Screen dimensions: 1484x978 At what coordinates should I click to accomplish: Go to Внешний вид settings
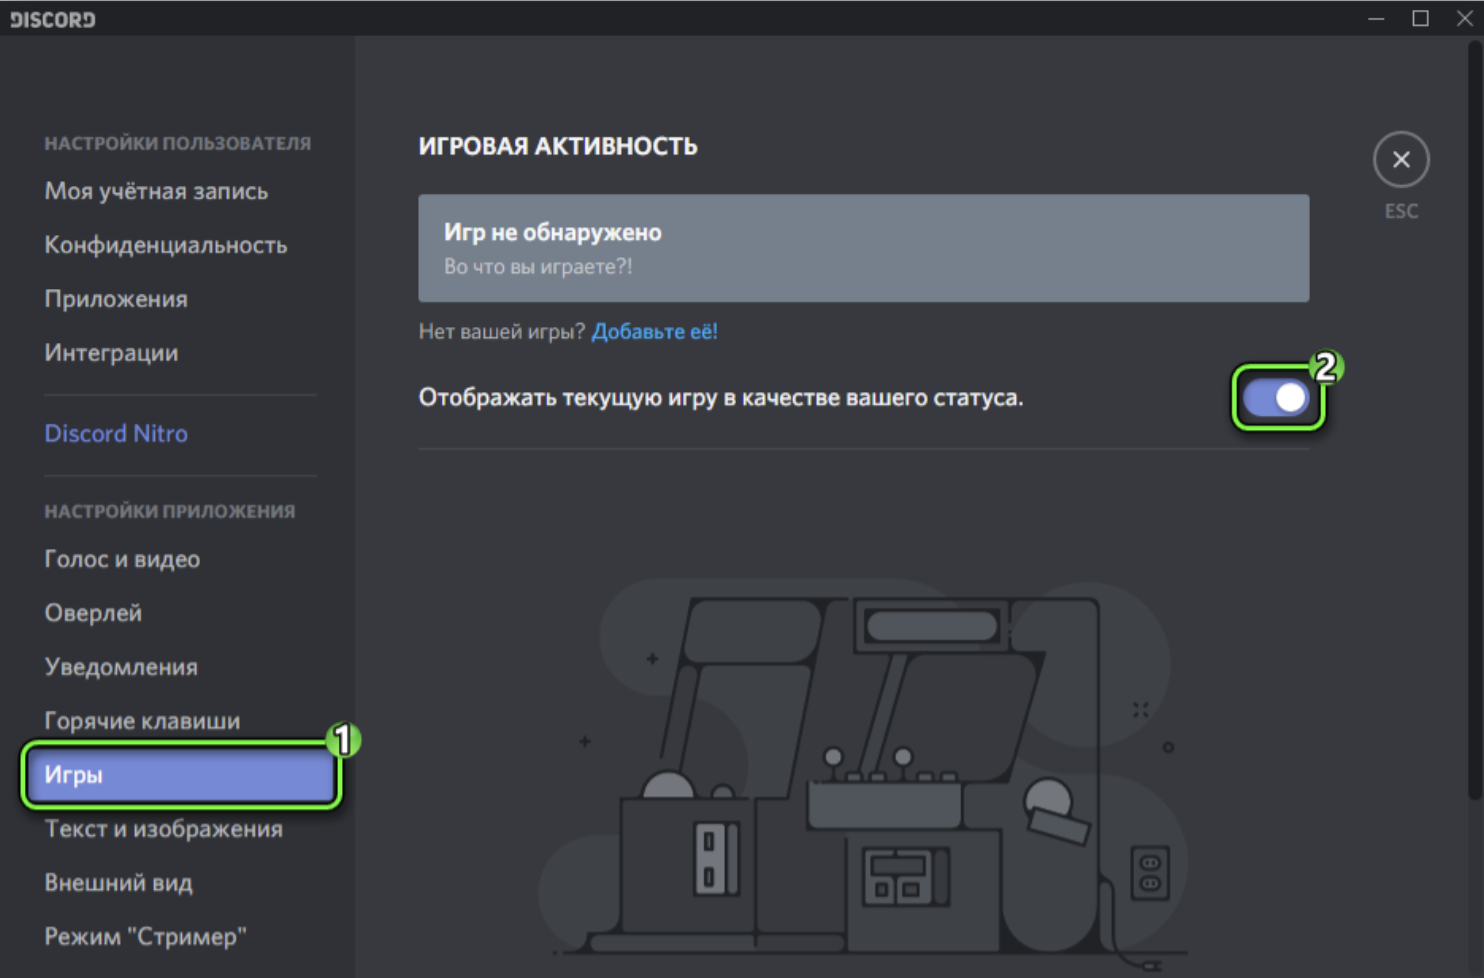coord(118,883)
